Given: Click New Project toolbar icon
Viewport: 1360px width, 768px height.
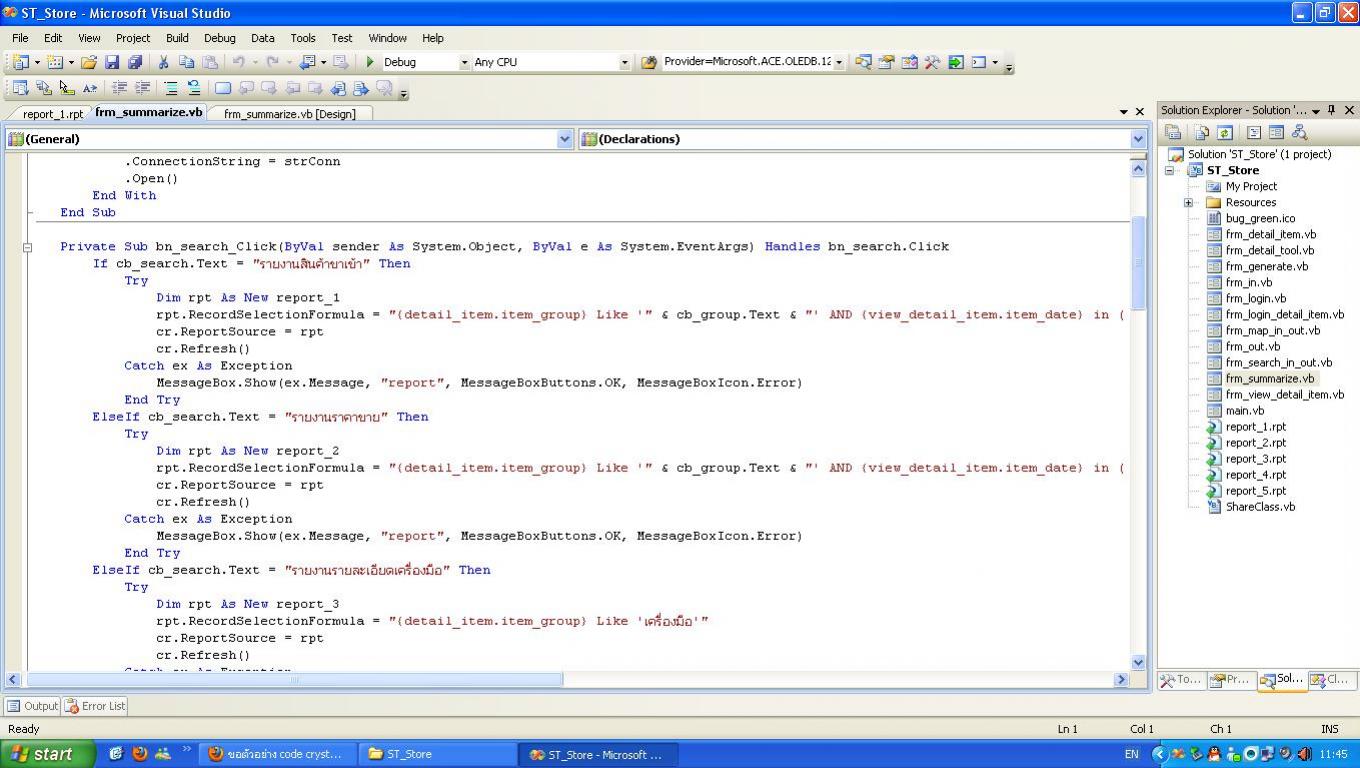Looking at the screenshot, I should (x=20, y=62).
